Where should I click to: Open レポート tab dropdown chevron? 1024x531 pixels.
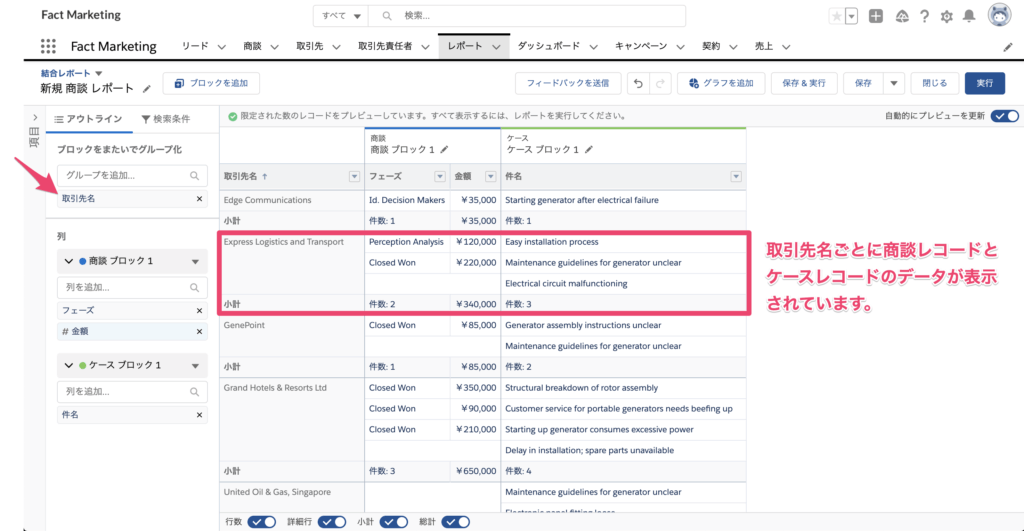coord(496,47)
